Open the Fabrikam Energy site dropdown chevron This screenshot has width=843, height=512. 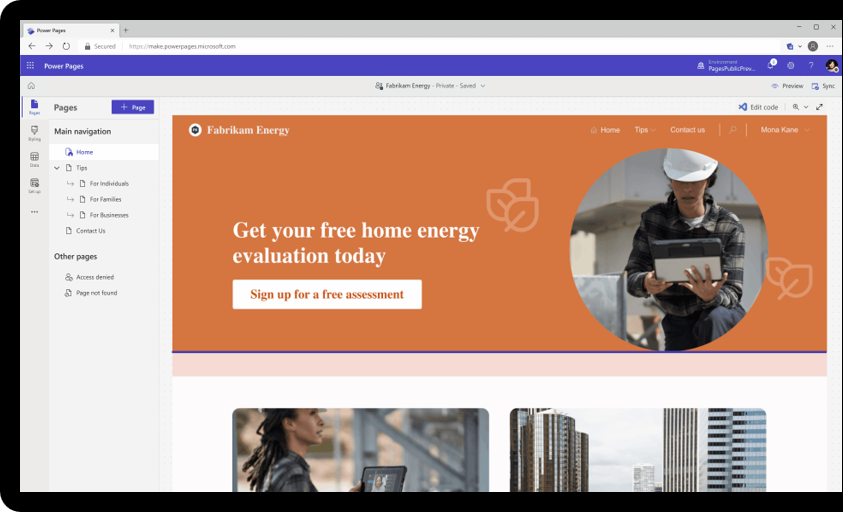pyautogui.click(x=483, y=86)
